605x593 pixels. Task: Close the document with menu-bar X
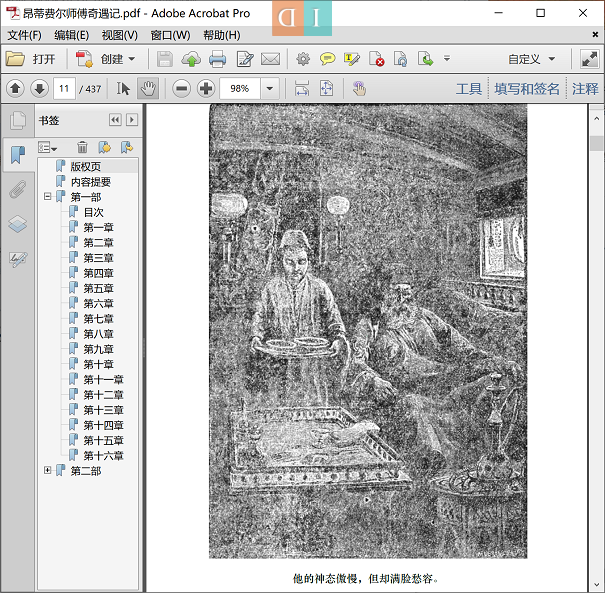595,35
